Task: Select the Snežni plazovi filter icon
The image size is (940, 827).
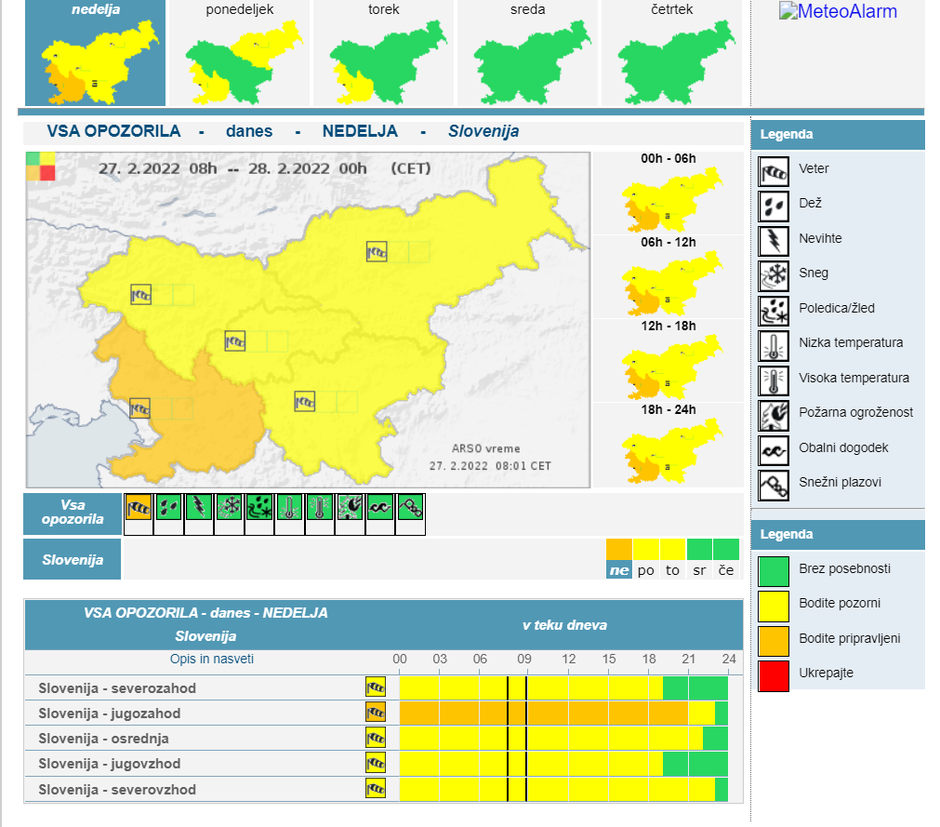Action: [x=410, y=510]
